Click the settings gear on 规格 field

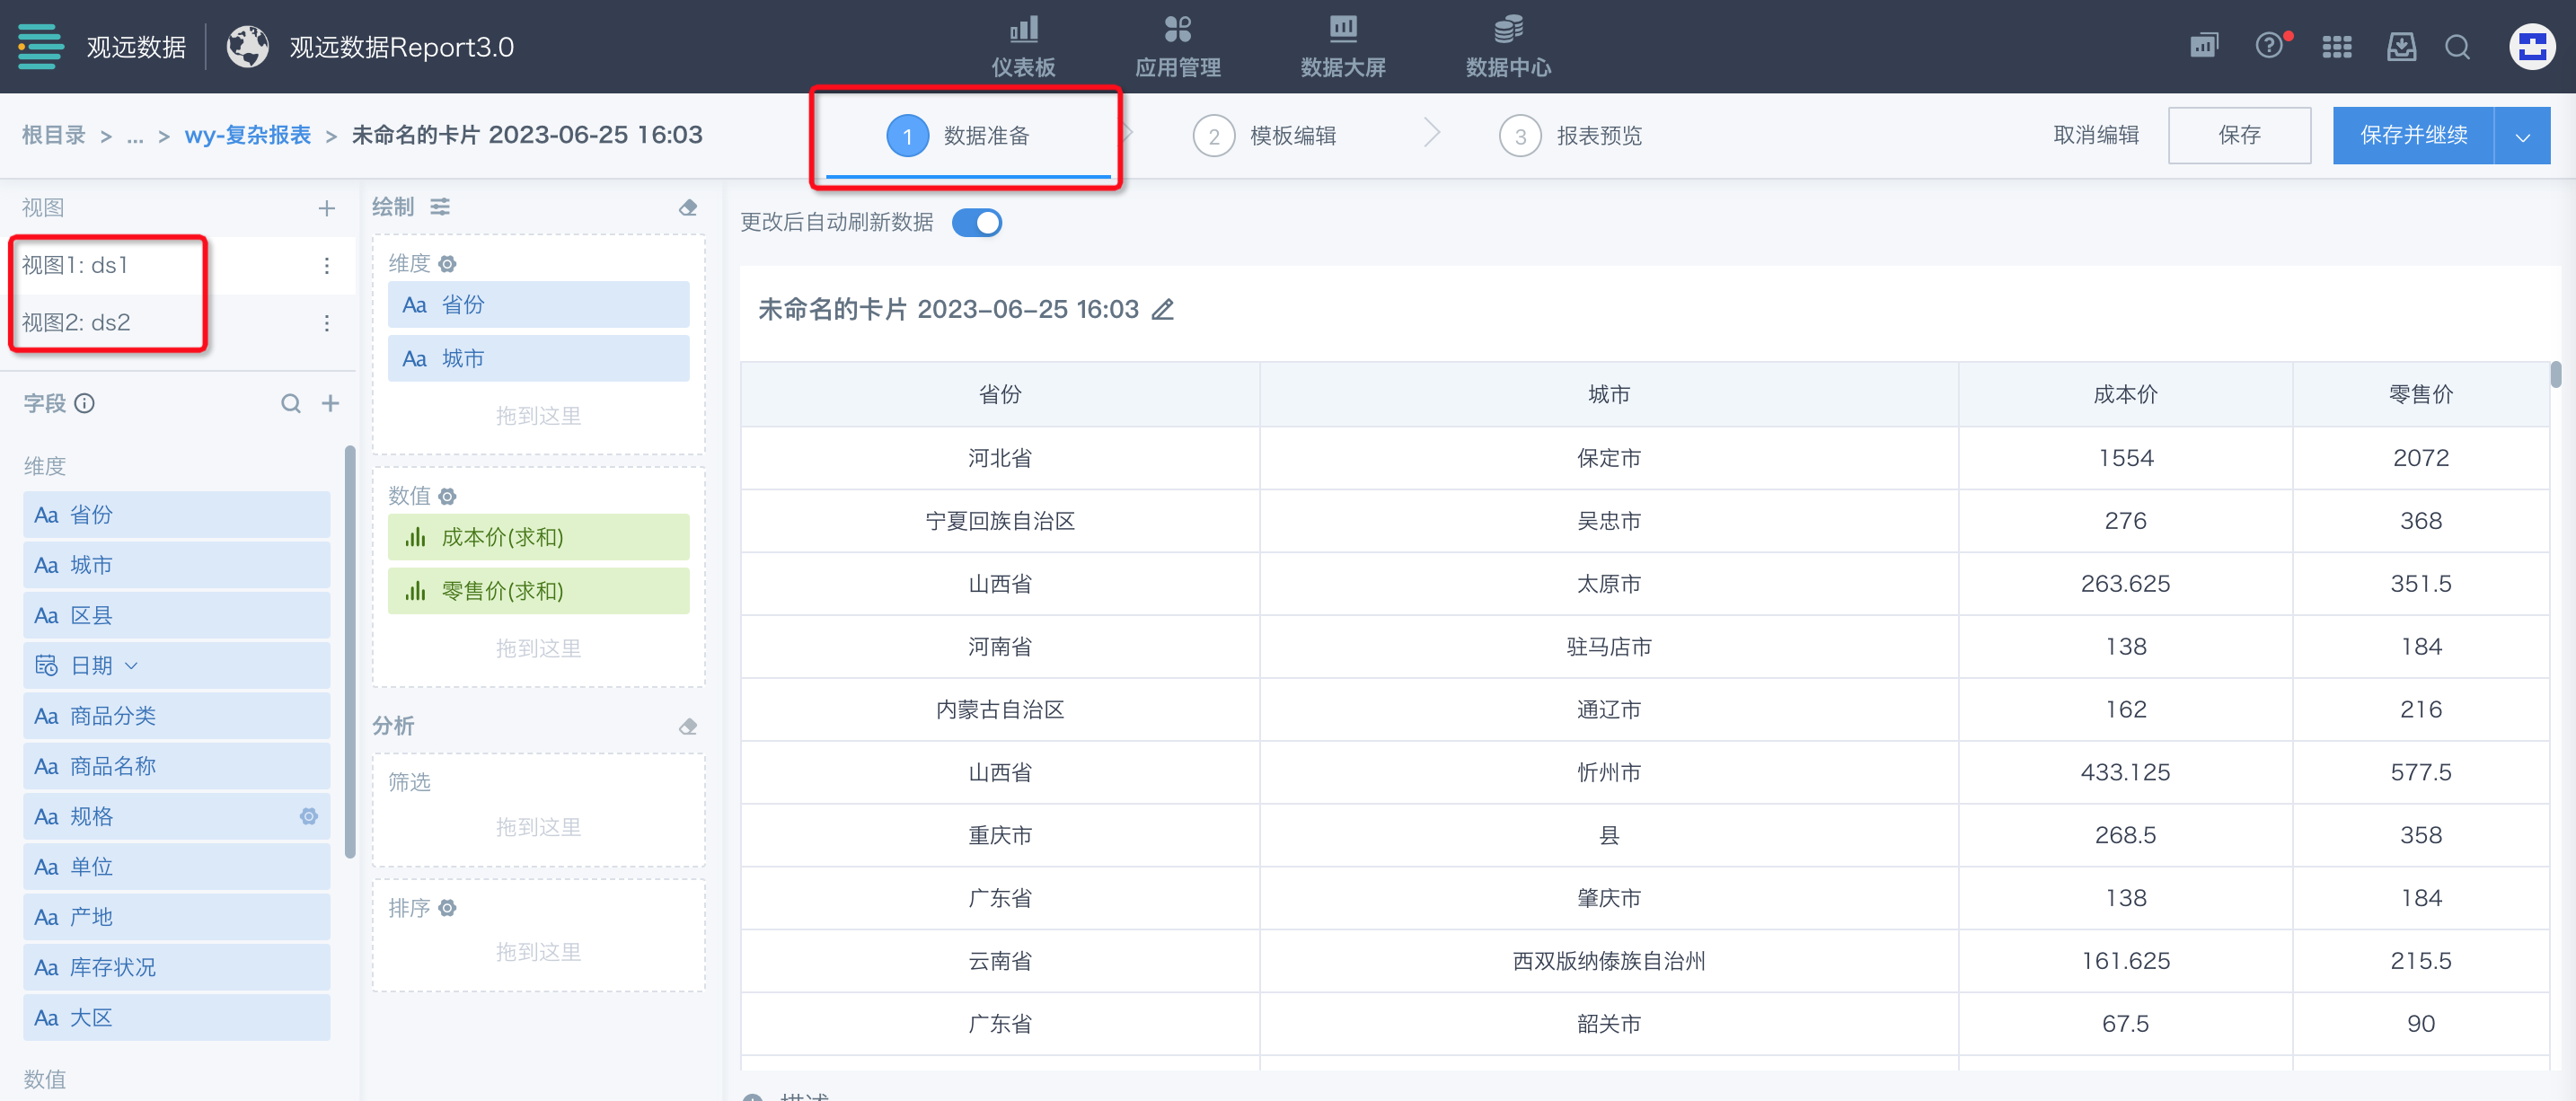point(309,816)
